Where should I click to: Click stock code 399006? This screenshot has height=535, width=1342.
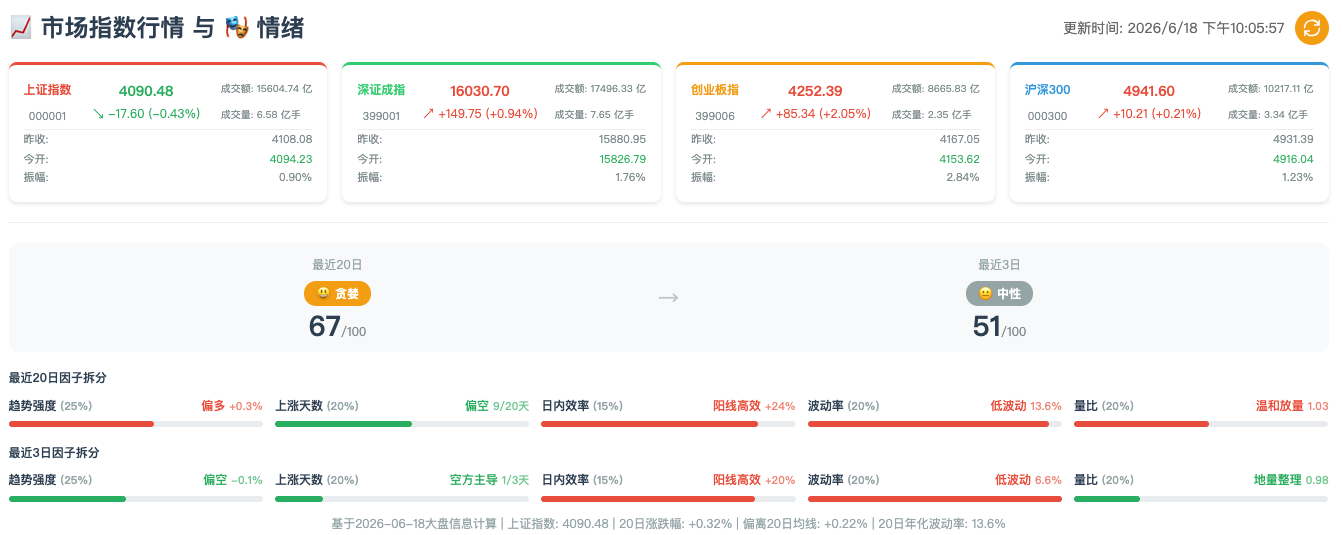[x=715, y=116]
